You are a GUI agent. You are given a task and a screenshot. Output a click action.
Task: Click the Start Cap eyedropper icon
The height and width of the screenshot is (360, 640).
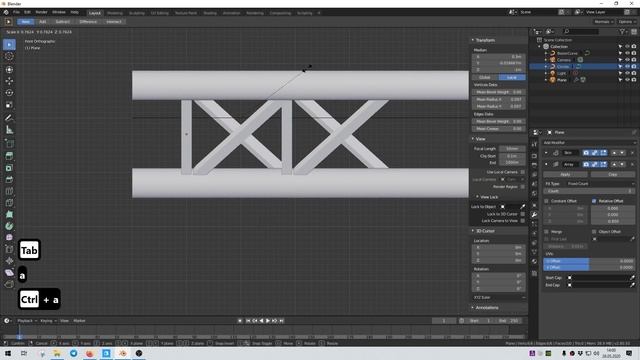click(x=632, y=278)
